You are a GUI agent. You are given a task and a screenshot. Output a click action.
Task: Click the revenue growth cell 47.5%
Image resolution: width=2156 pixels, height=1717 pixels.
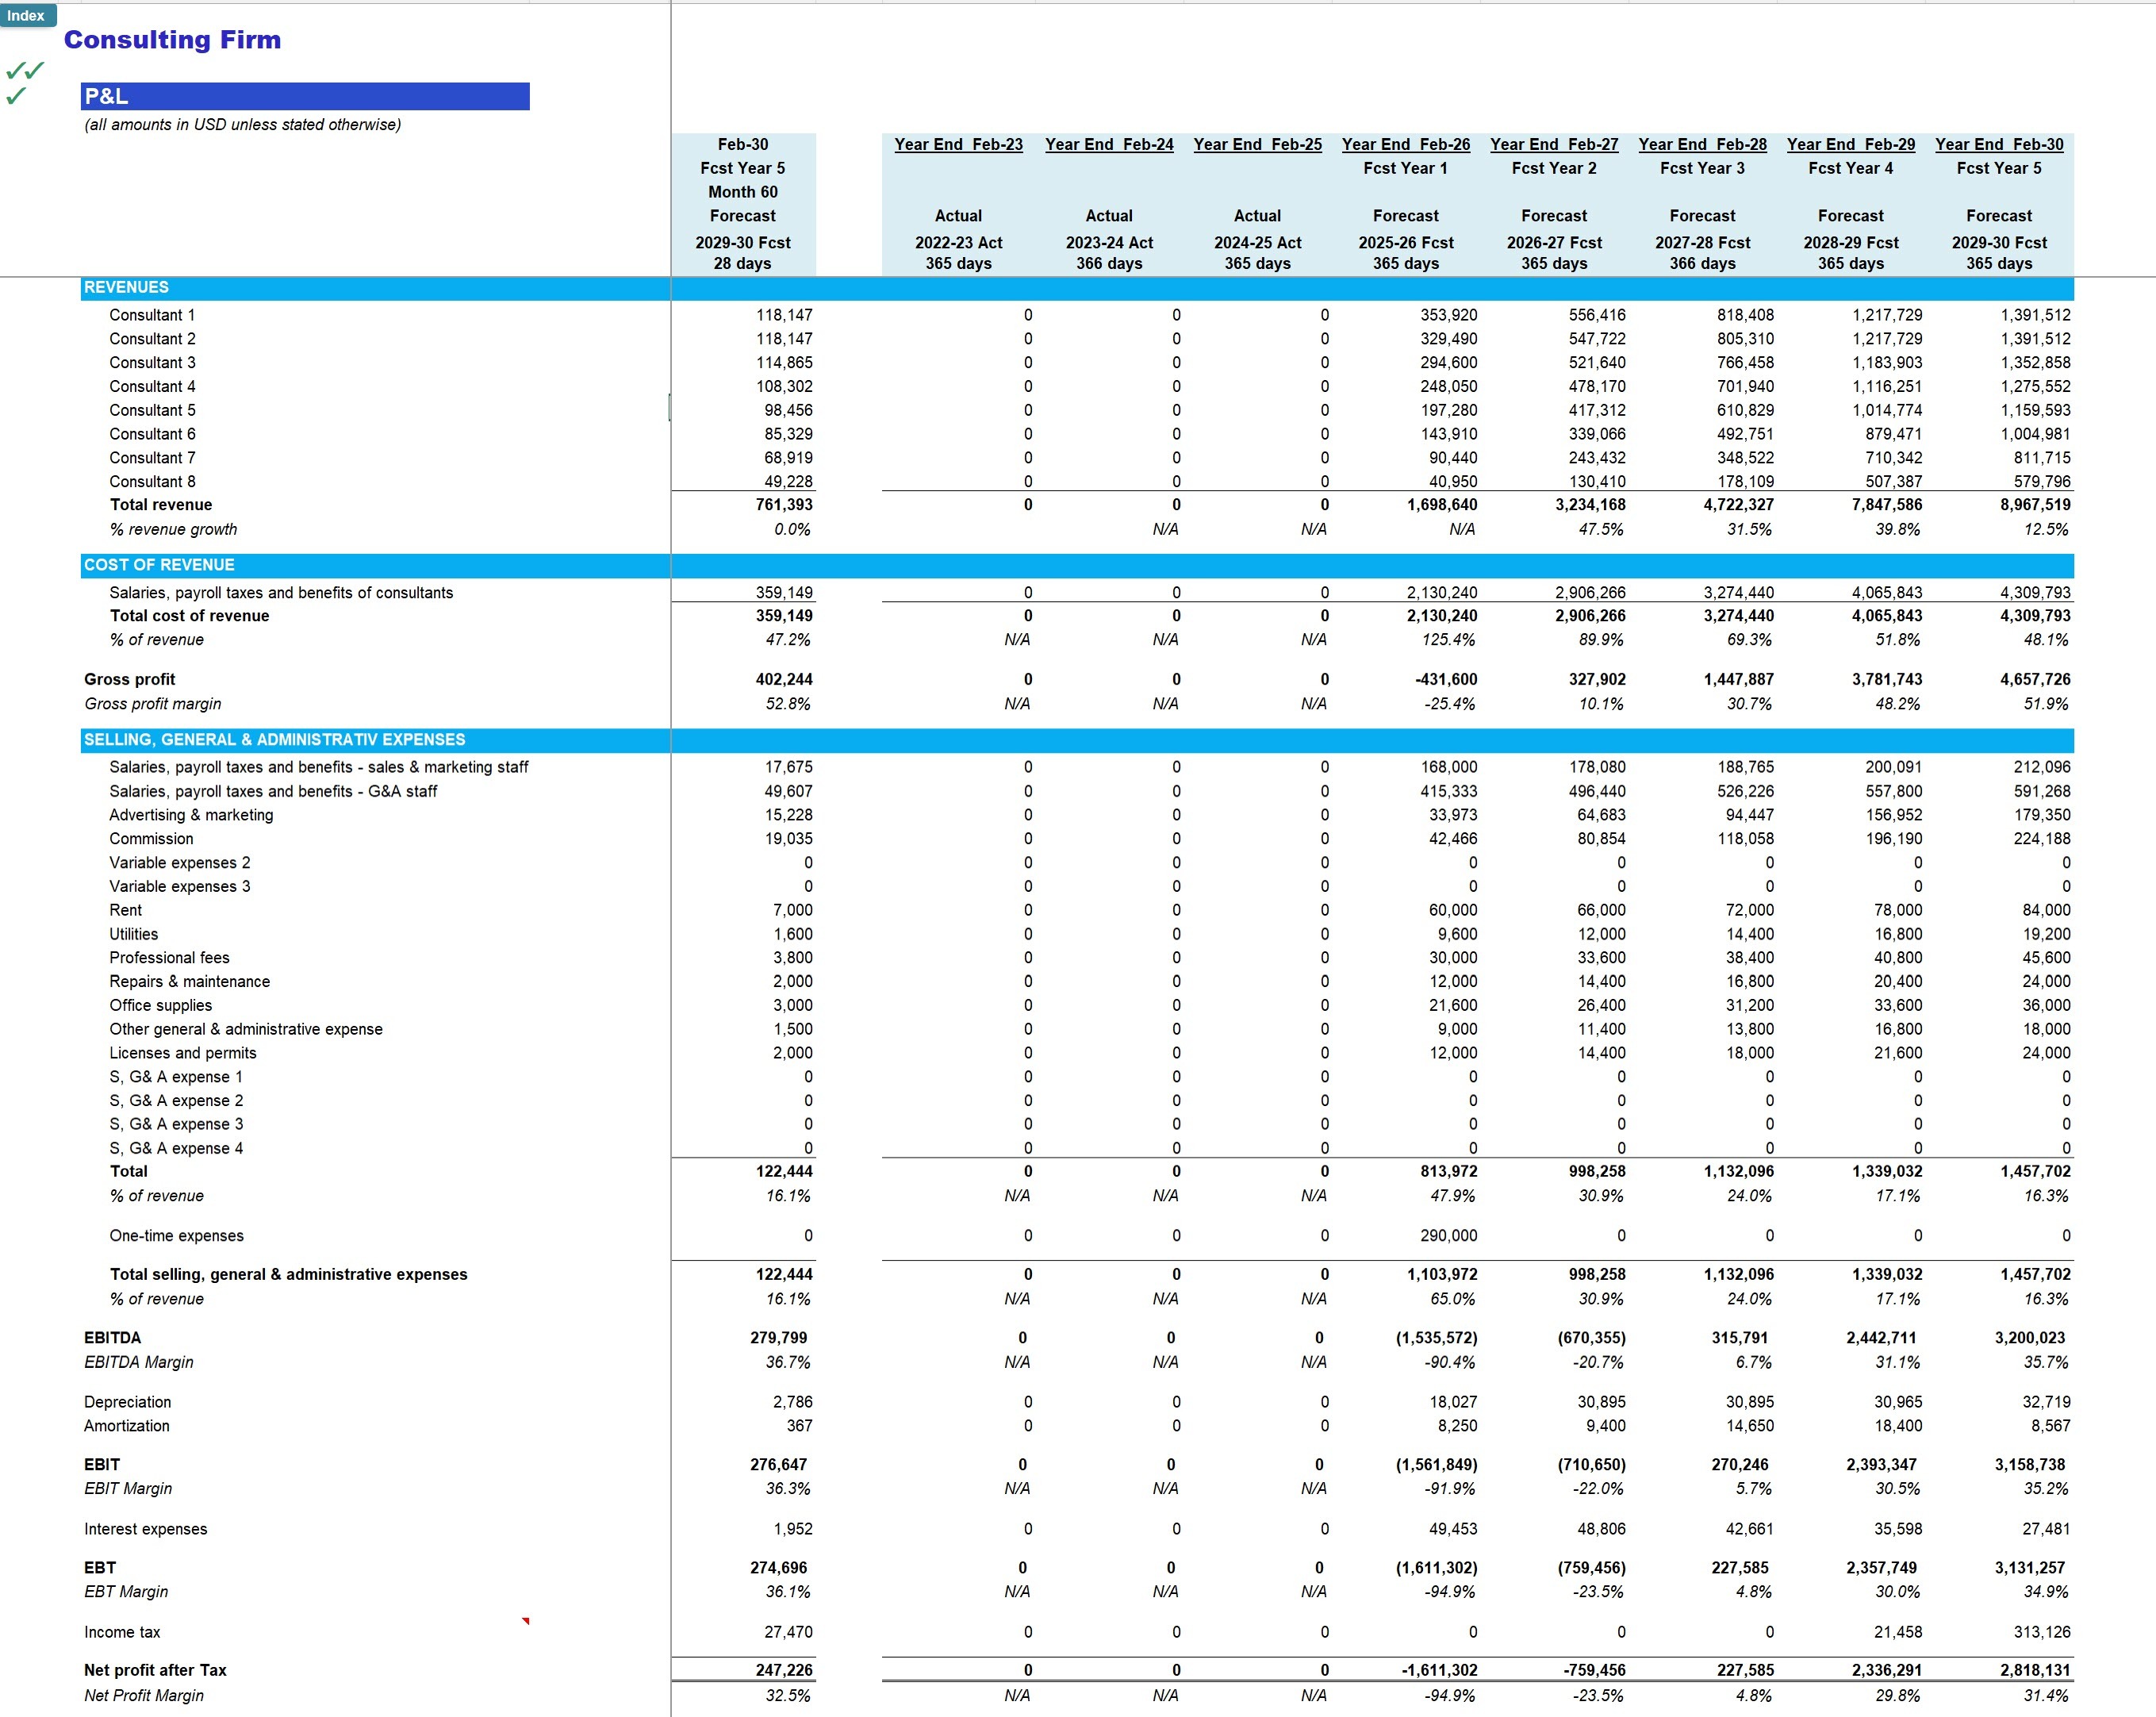pyautogui.click(x=1601, y=530)
